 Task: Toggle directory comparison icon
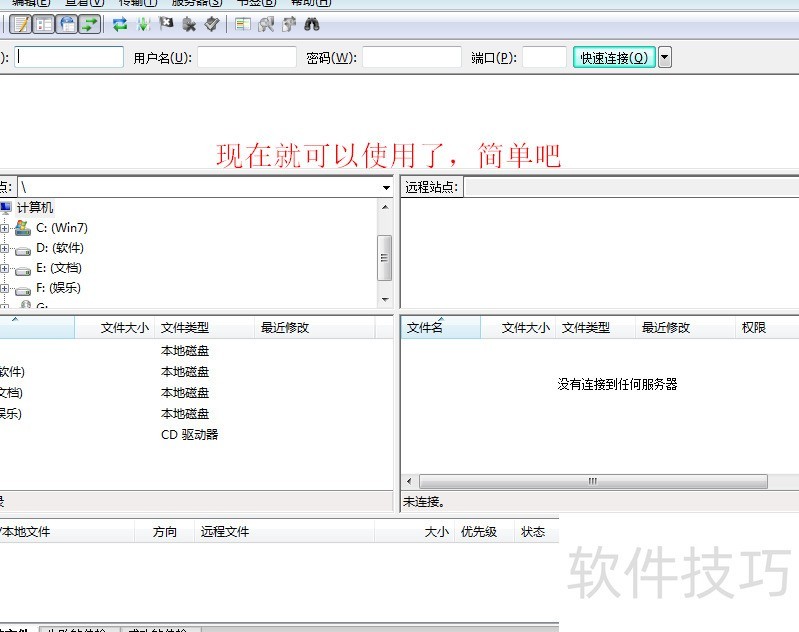[266, 25]
